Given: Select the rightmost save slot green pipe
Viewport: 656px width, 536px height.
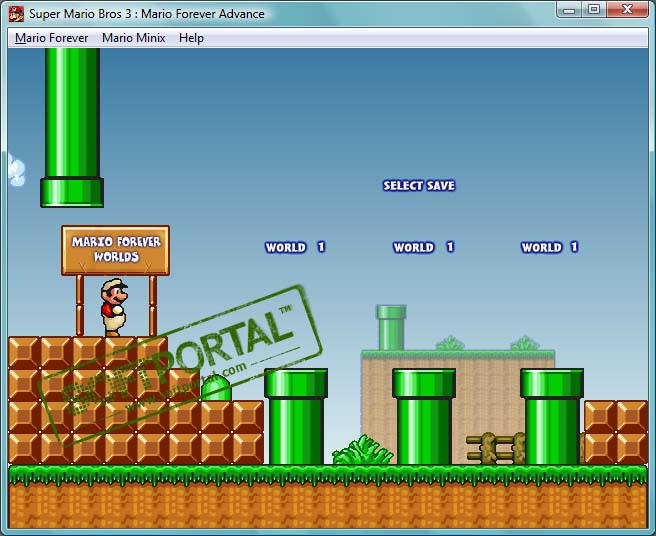Looking at the screenshot, I should click(x=552, y=416).
